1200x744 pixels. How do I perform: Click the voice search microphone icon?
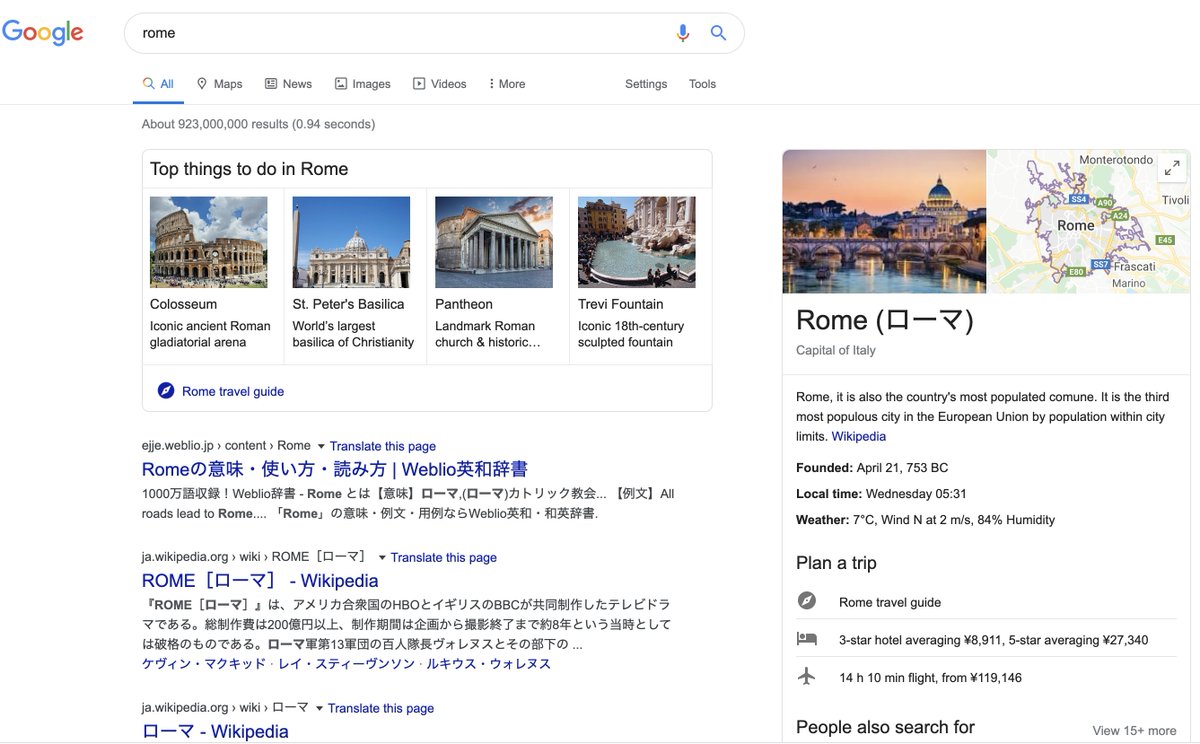[x=683, y=33]
